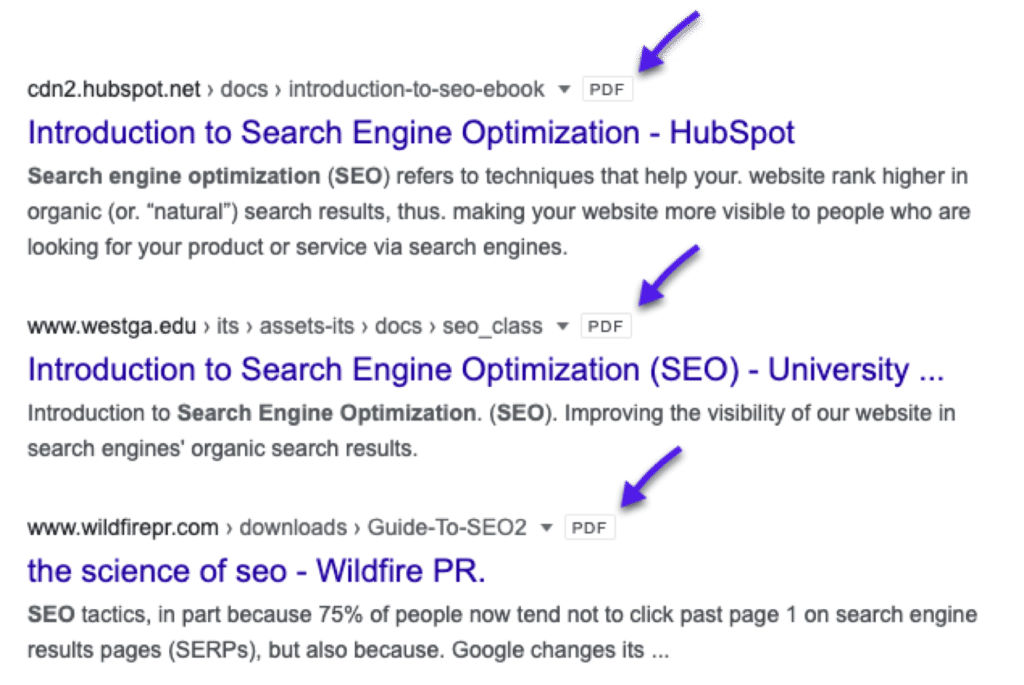Click the PDF tag on the Wildfire PR result
The image size is (1024, 685).
point(590,527)
